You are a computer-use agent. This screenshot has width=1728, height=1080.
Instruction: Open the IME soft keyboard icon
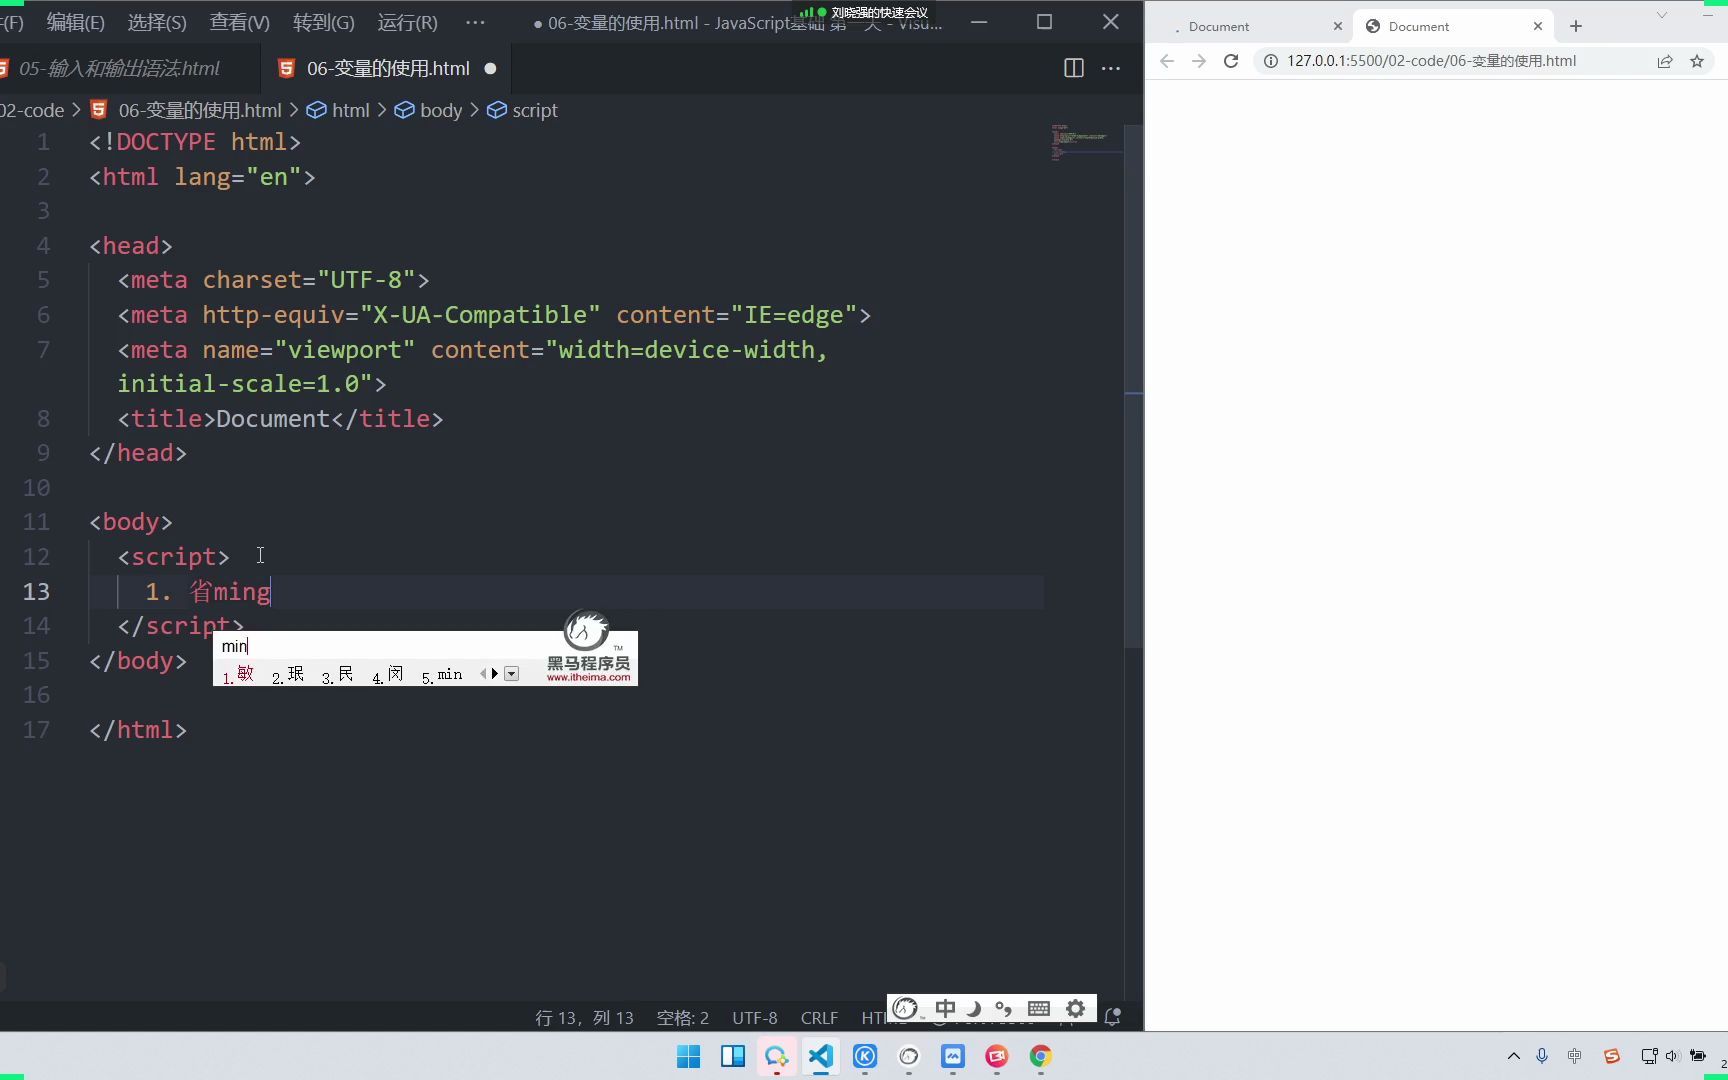(1039, 1008)
